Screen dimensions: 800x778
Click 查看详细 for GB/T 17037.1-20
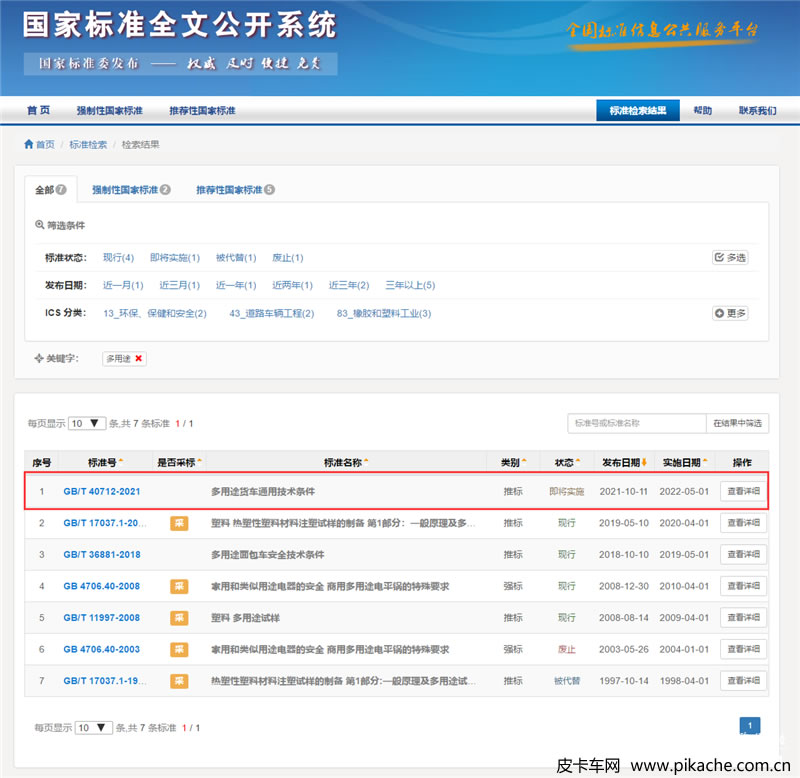[x=743, y=523]
